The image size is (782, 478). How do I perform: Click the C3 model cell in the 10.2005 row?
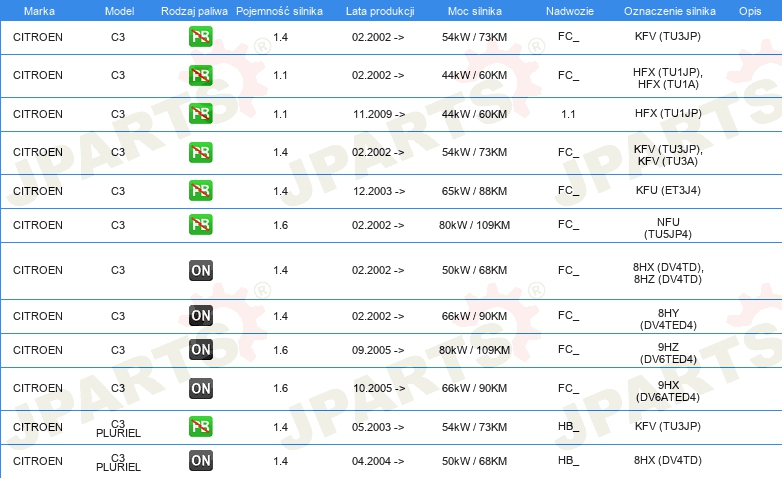tap(118, 388)
